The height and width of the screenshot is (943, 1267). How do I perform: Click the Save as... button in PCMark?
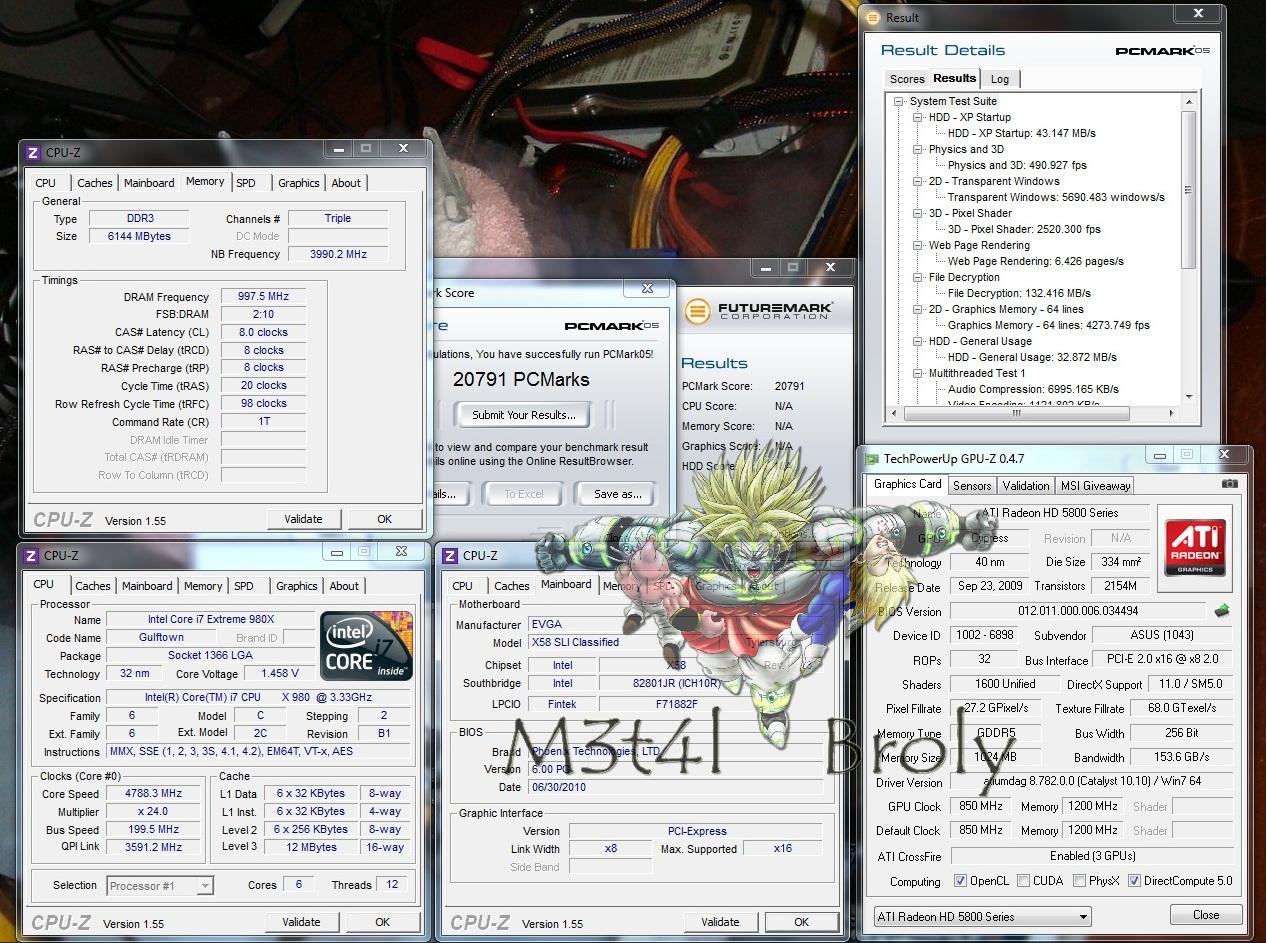tap(617, 494)
